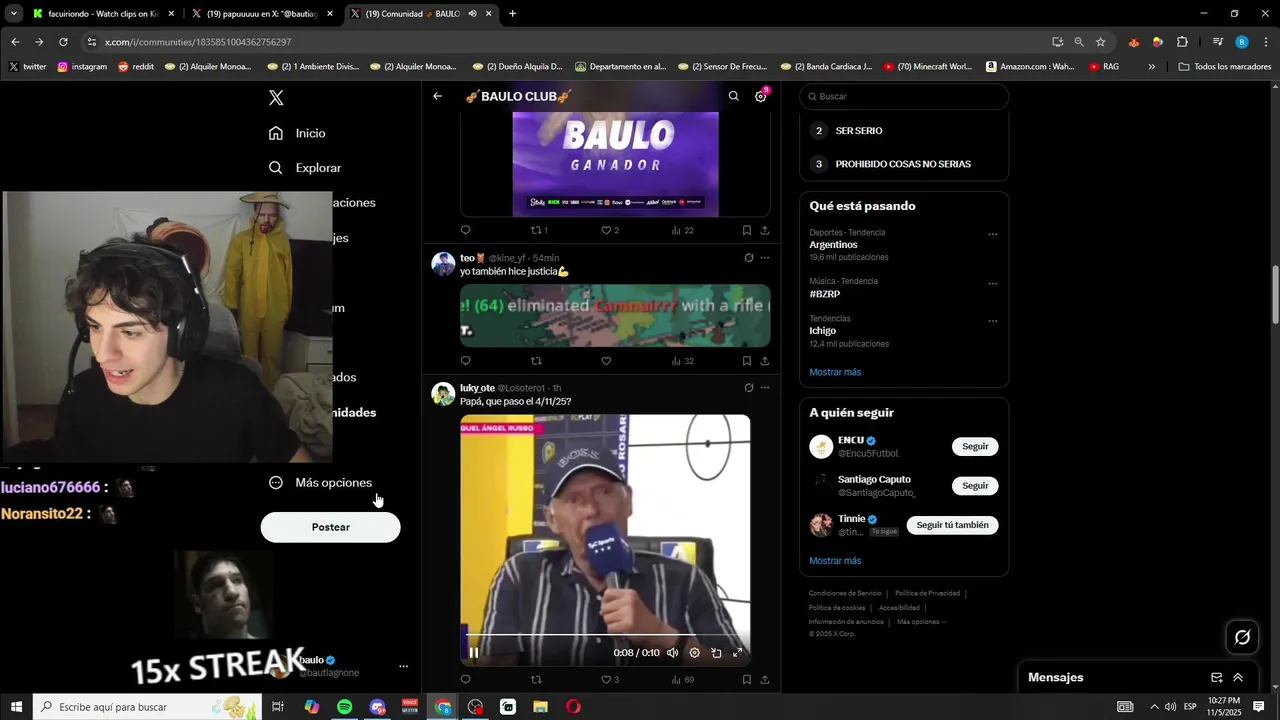Bookmark teo's post

(746, 361)
